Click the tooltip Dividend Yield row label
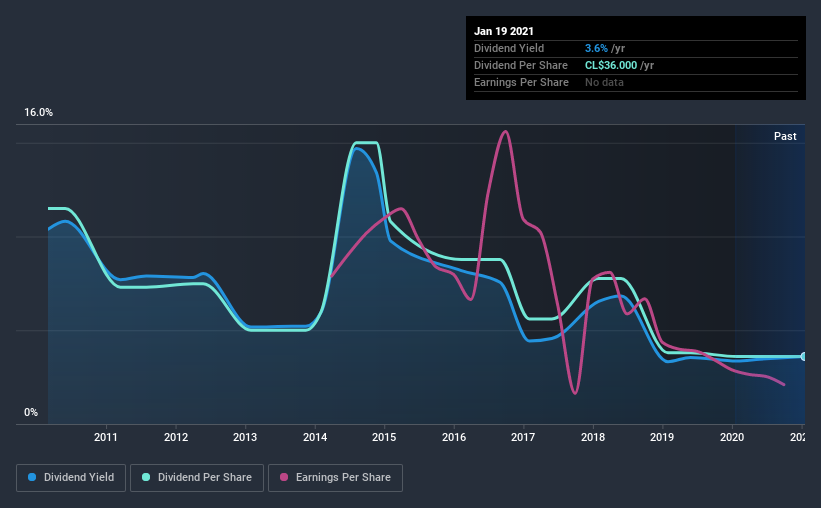Viewport: 821px width, 508px height. tap(509, 48)
